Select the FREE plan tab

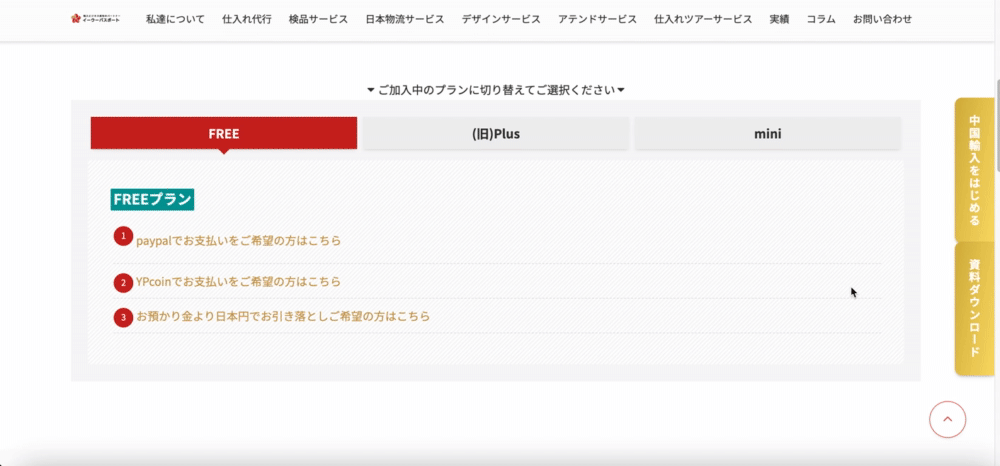coord(224,133)
